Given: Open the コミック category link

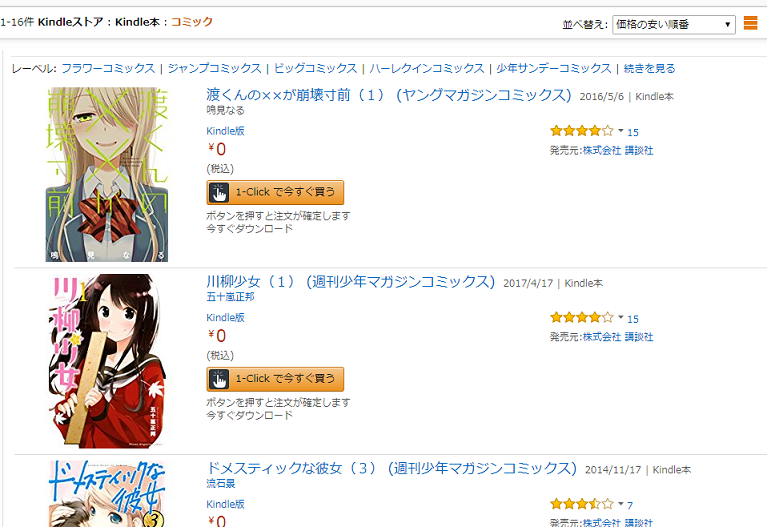Looking at the screenshot, I should pos(192,22).
